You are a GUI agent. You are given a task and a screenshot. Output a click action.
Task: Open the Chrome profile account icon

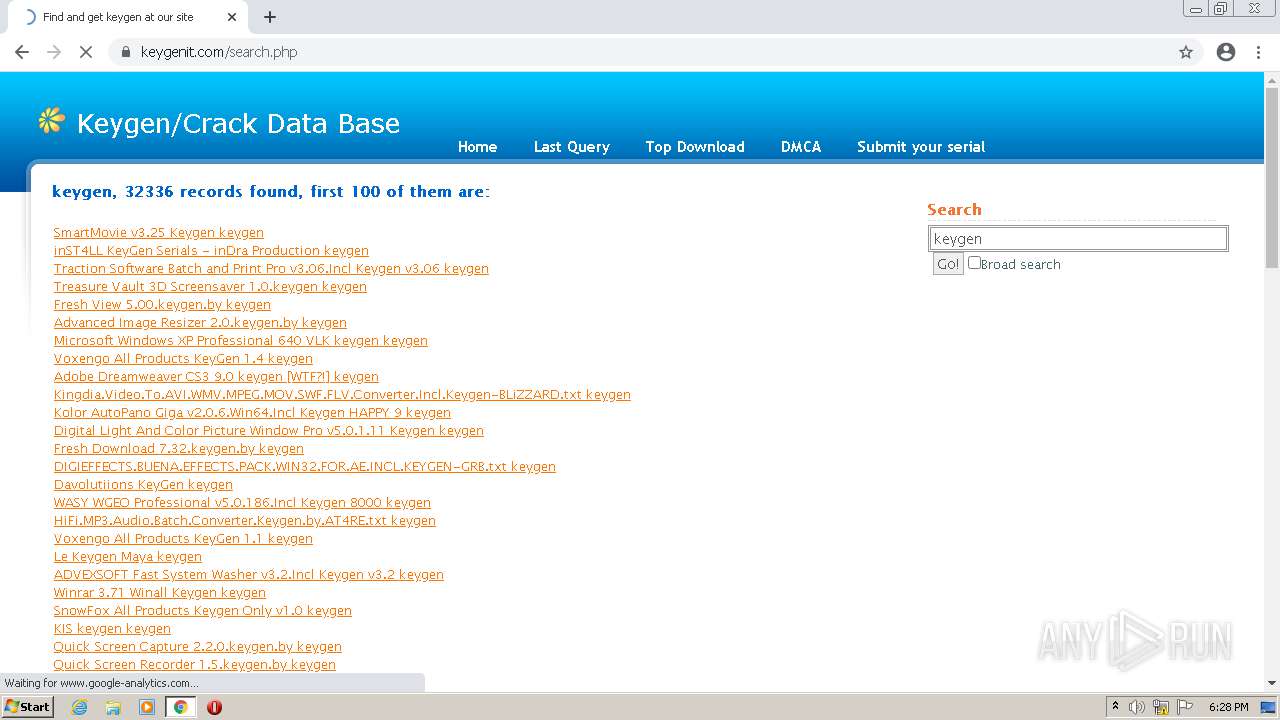click(x=1226, y=52)
